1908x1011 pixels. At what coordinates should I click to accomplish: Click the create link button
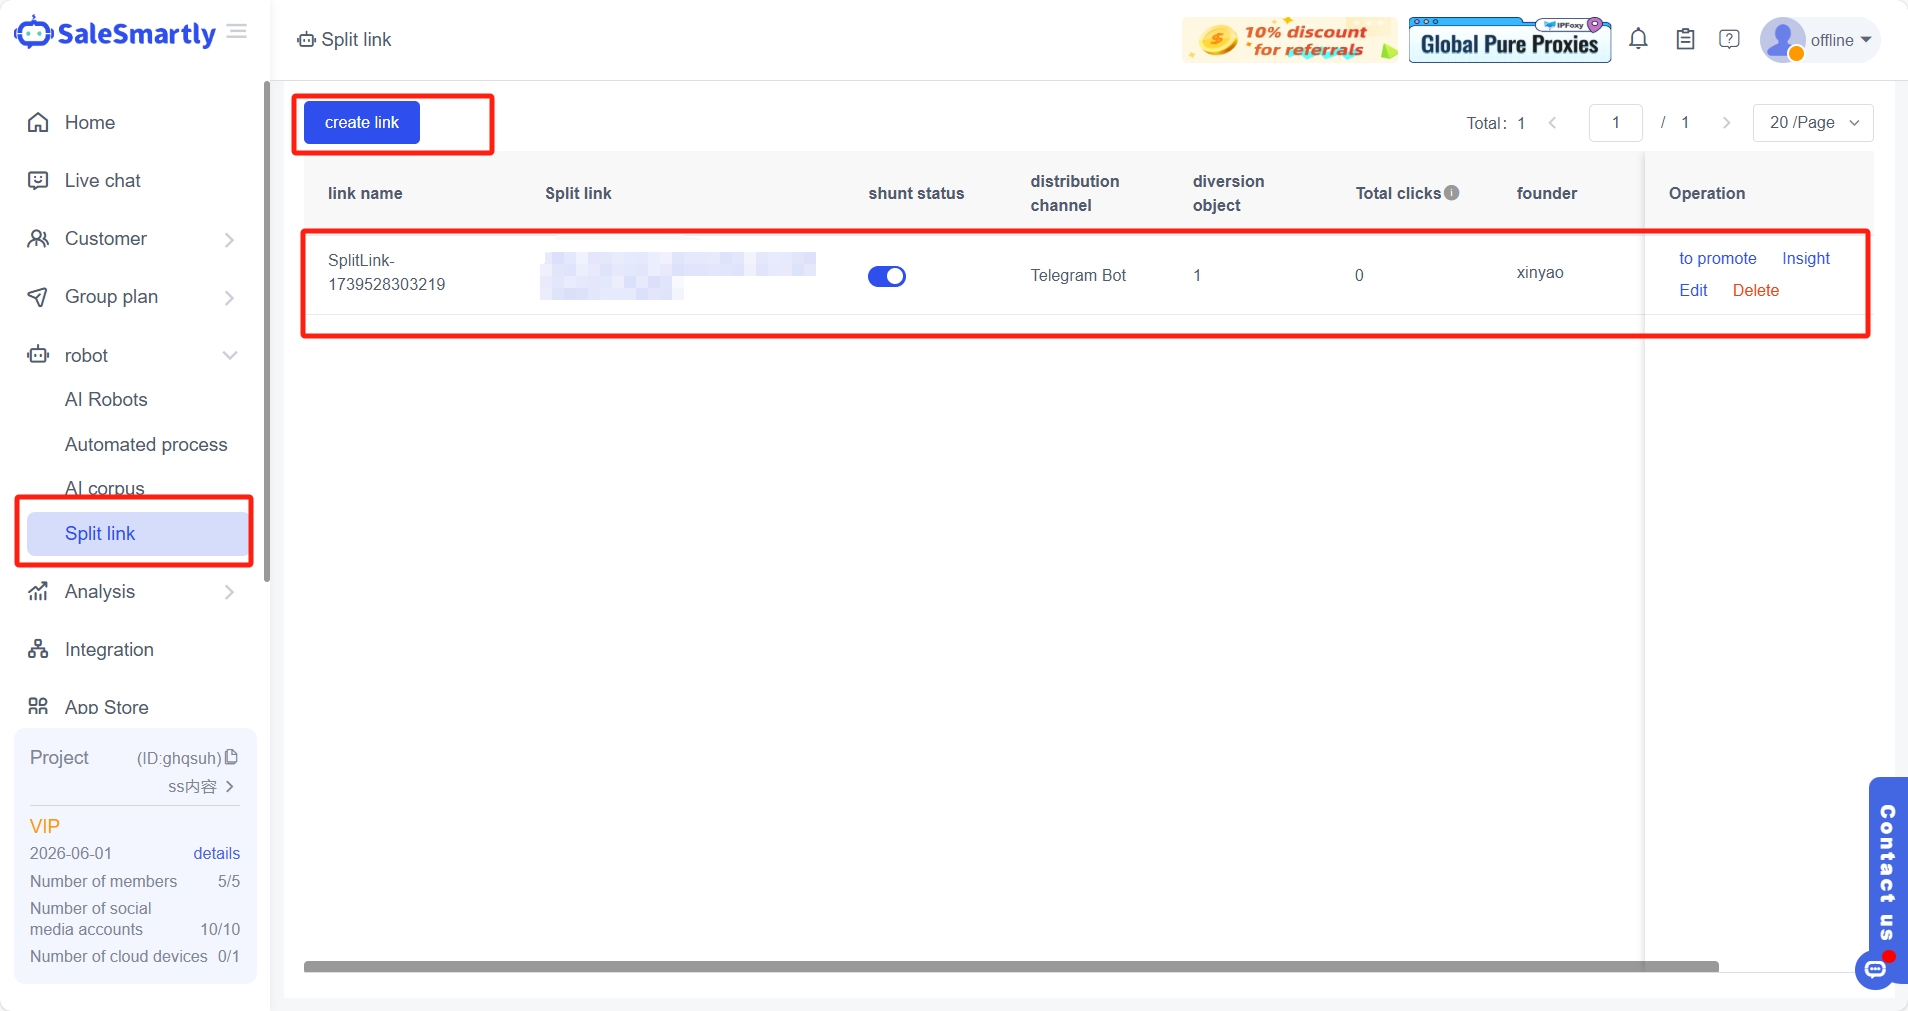tap(362, 123)
